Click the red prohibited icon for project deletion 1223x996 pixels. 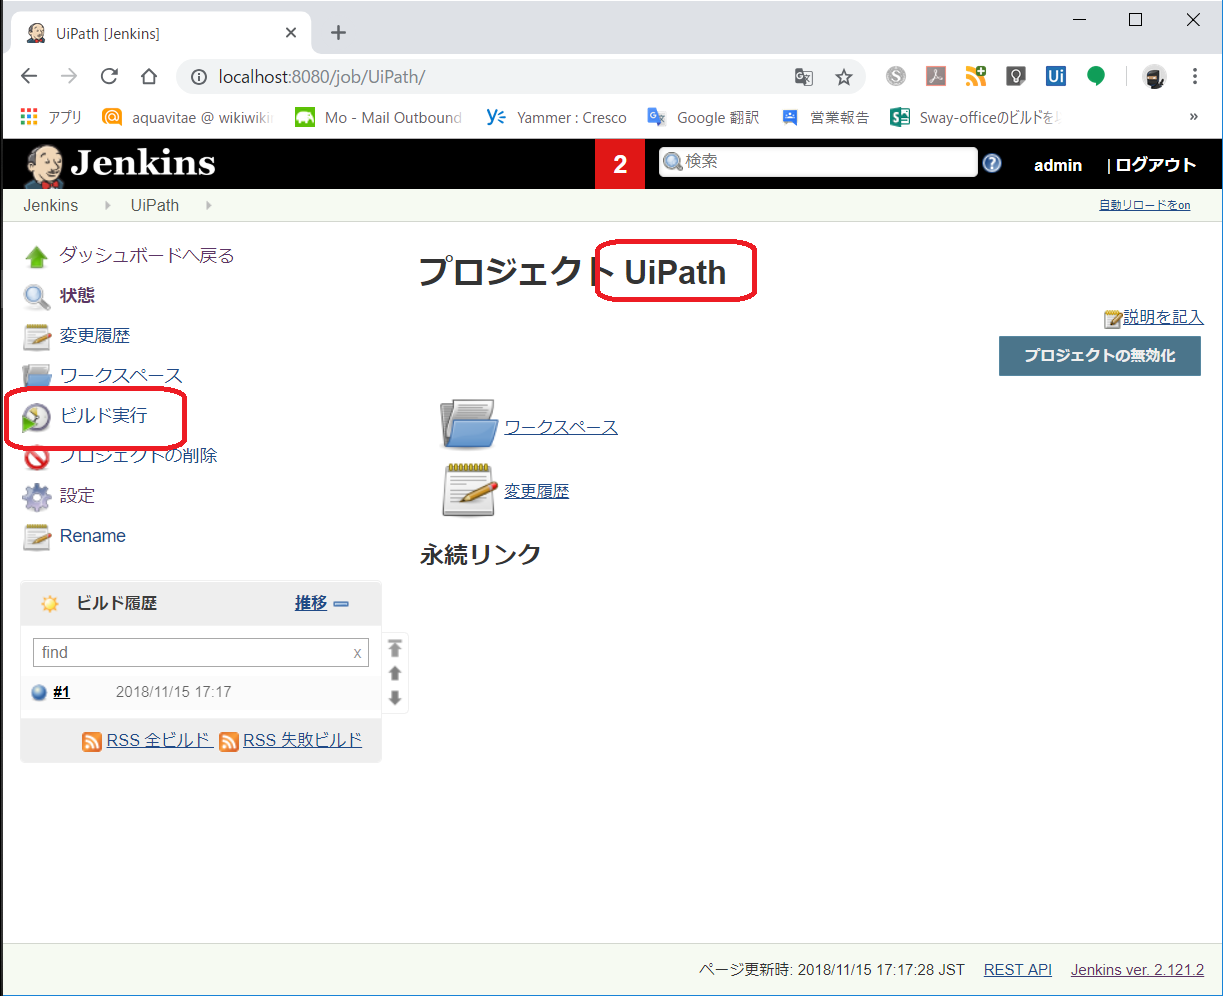tap(37, 457)
